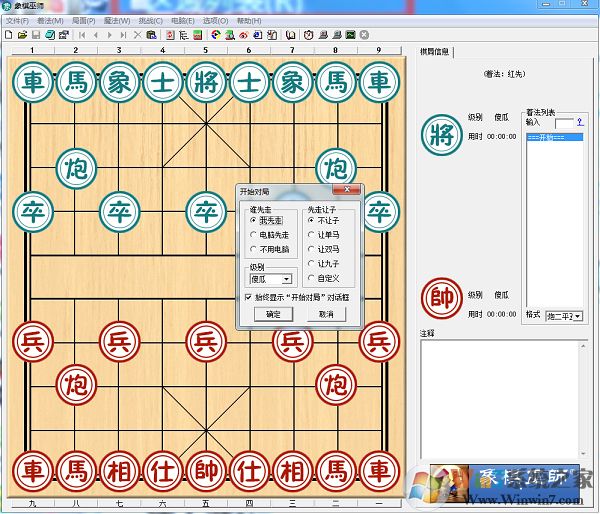Click the clock timer icon
600x514 pixels.
tap(309, 35)
